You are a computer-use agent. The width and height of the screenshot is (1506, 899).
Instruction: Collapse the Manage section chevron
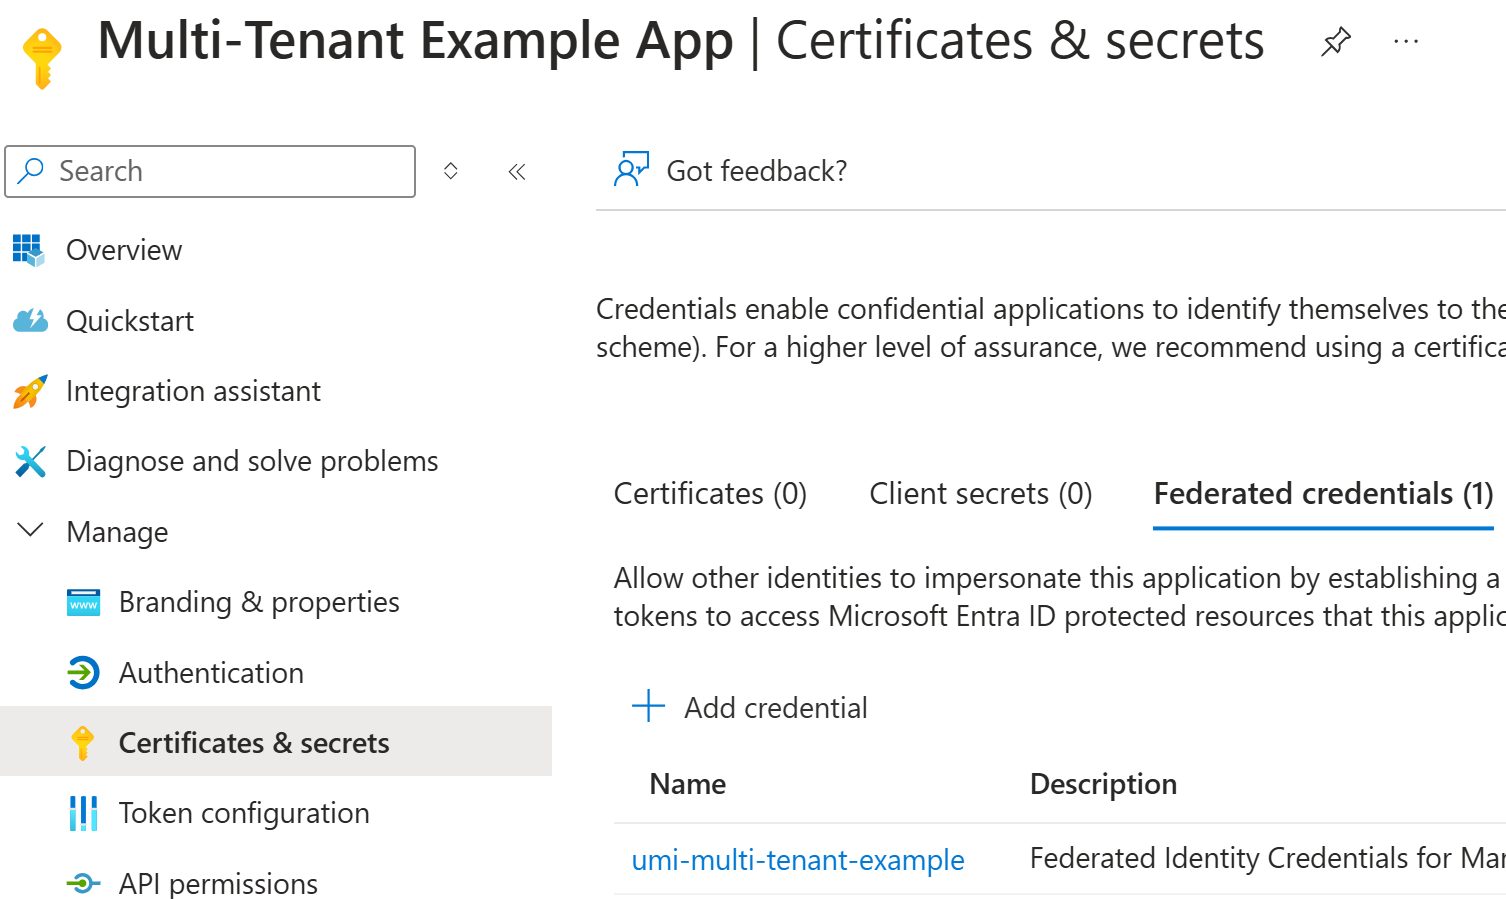(x=31, y=530)
